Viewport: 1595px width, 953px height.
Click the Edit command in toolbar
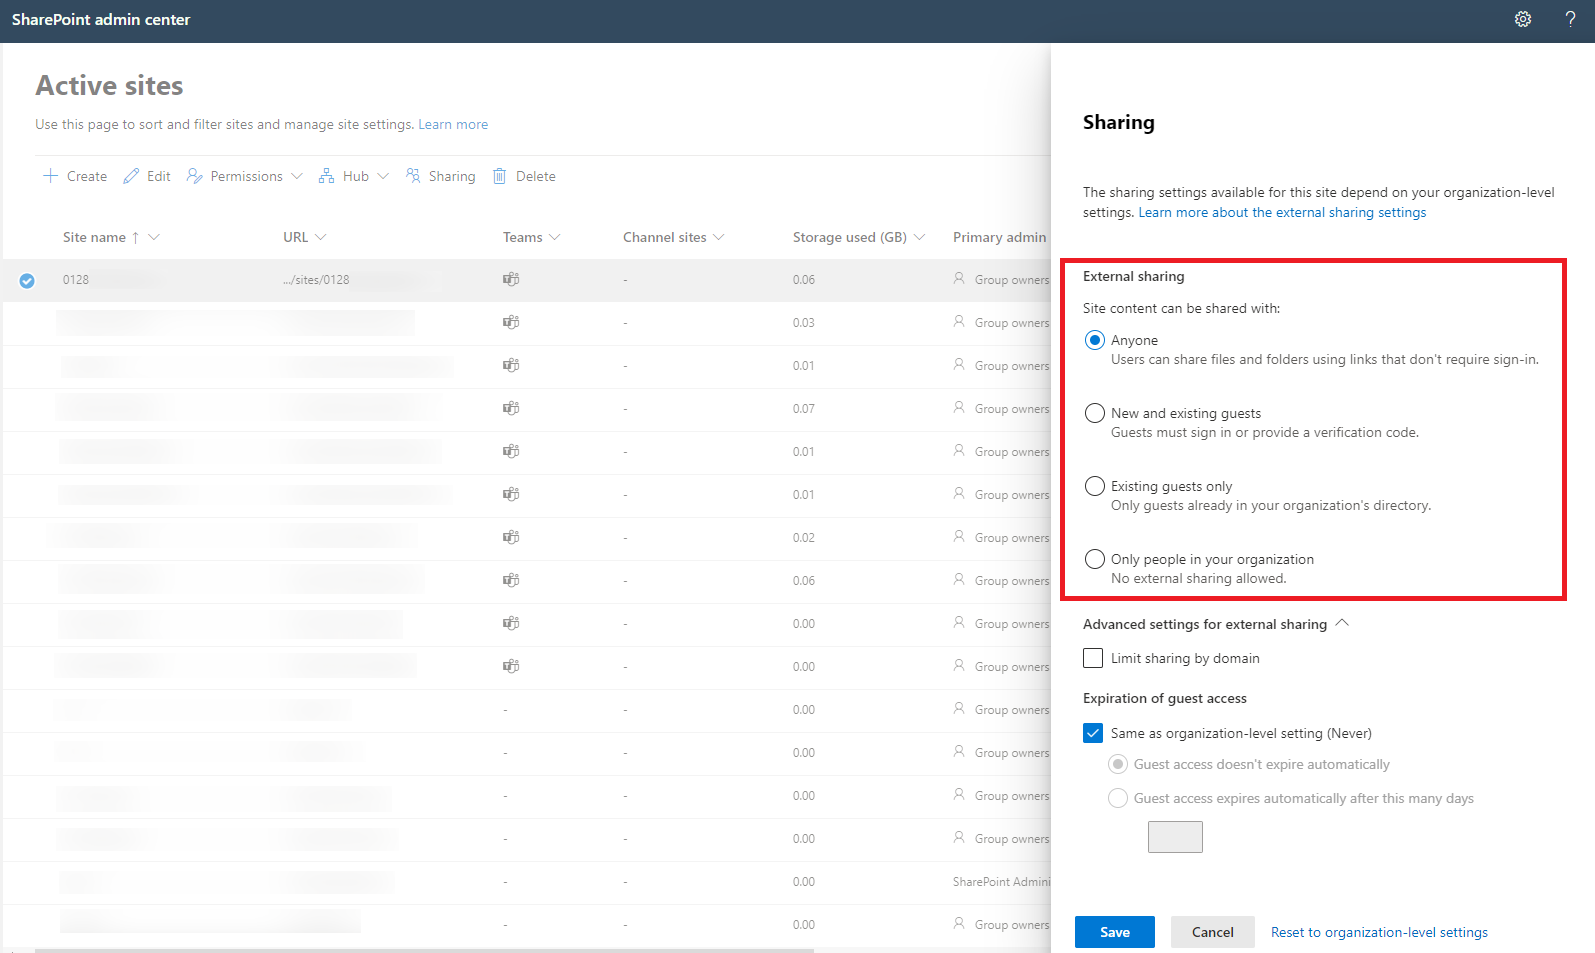pos(147,176)
